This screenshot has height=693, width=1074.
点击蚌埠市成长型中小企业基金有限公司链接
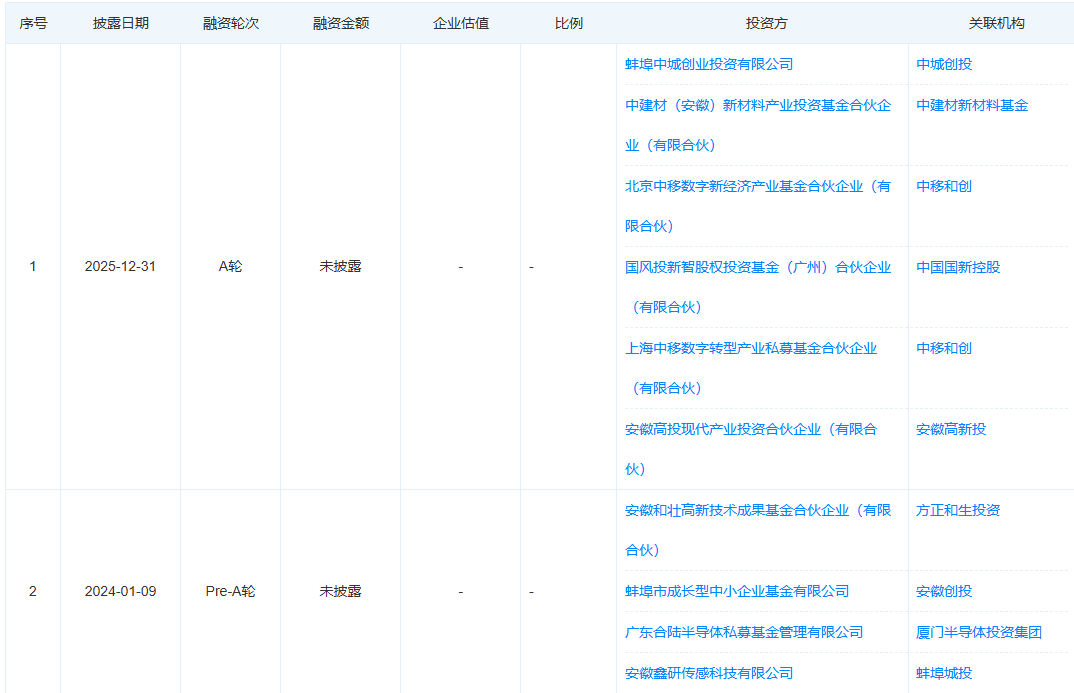tap(735, 591)
